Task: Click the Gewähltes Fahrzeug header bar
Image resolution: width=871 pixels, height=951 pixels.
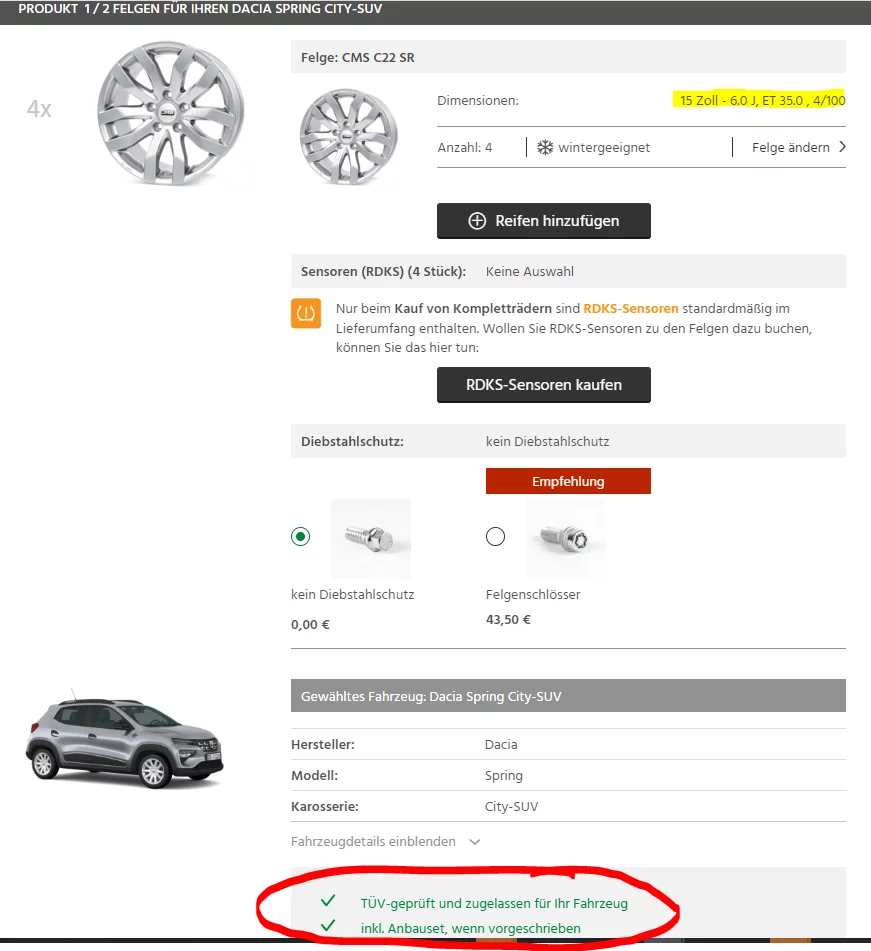Action: click(568, 696)
